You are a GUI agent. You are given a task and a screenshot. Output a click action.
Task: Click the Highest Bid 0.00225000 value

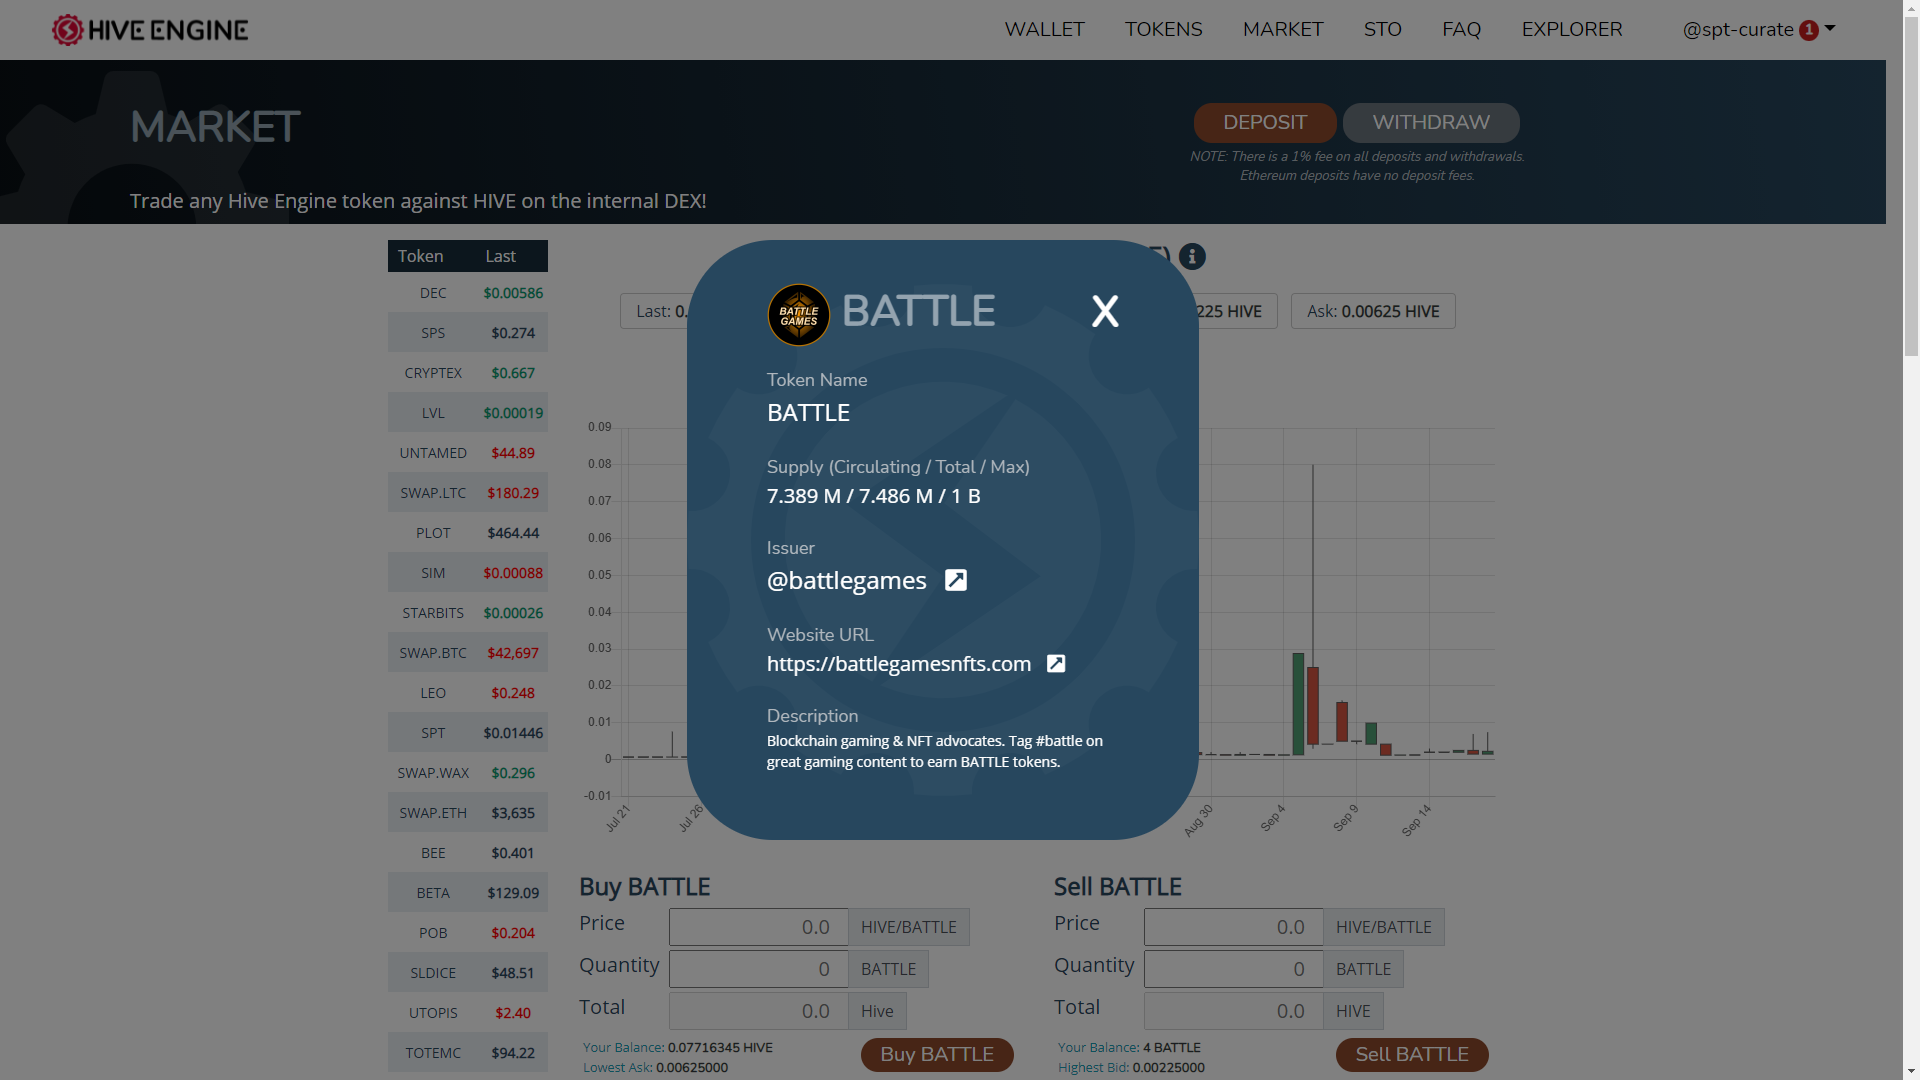point(1168,1067)
